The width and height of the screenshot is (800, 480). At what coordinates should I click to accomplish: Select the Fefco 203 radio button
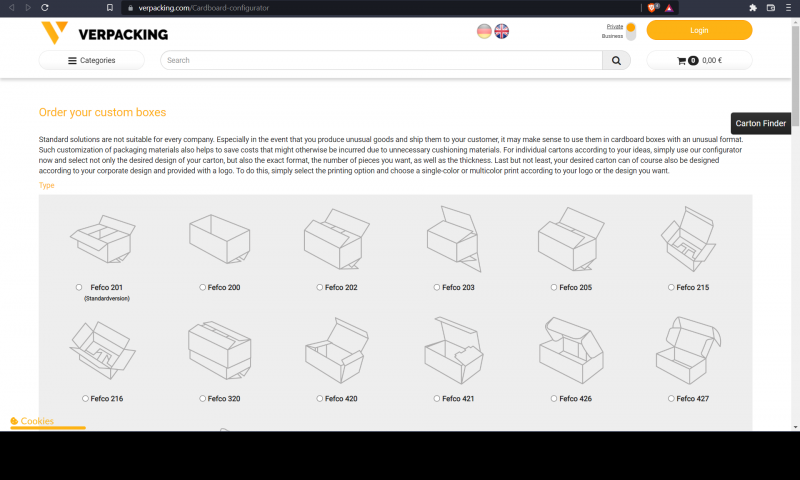tap(437, 287)
